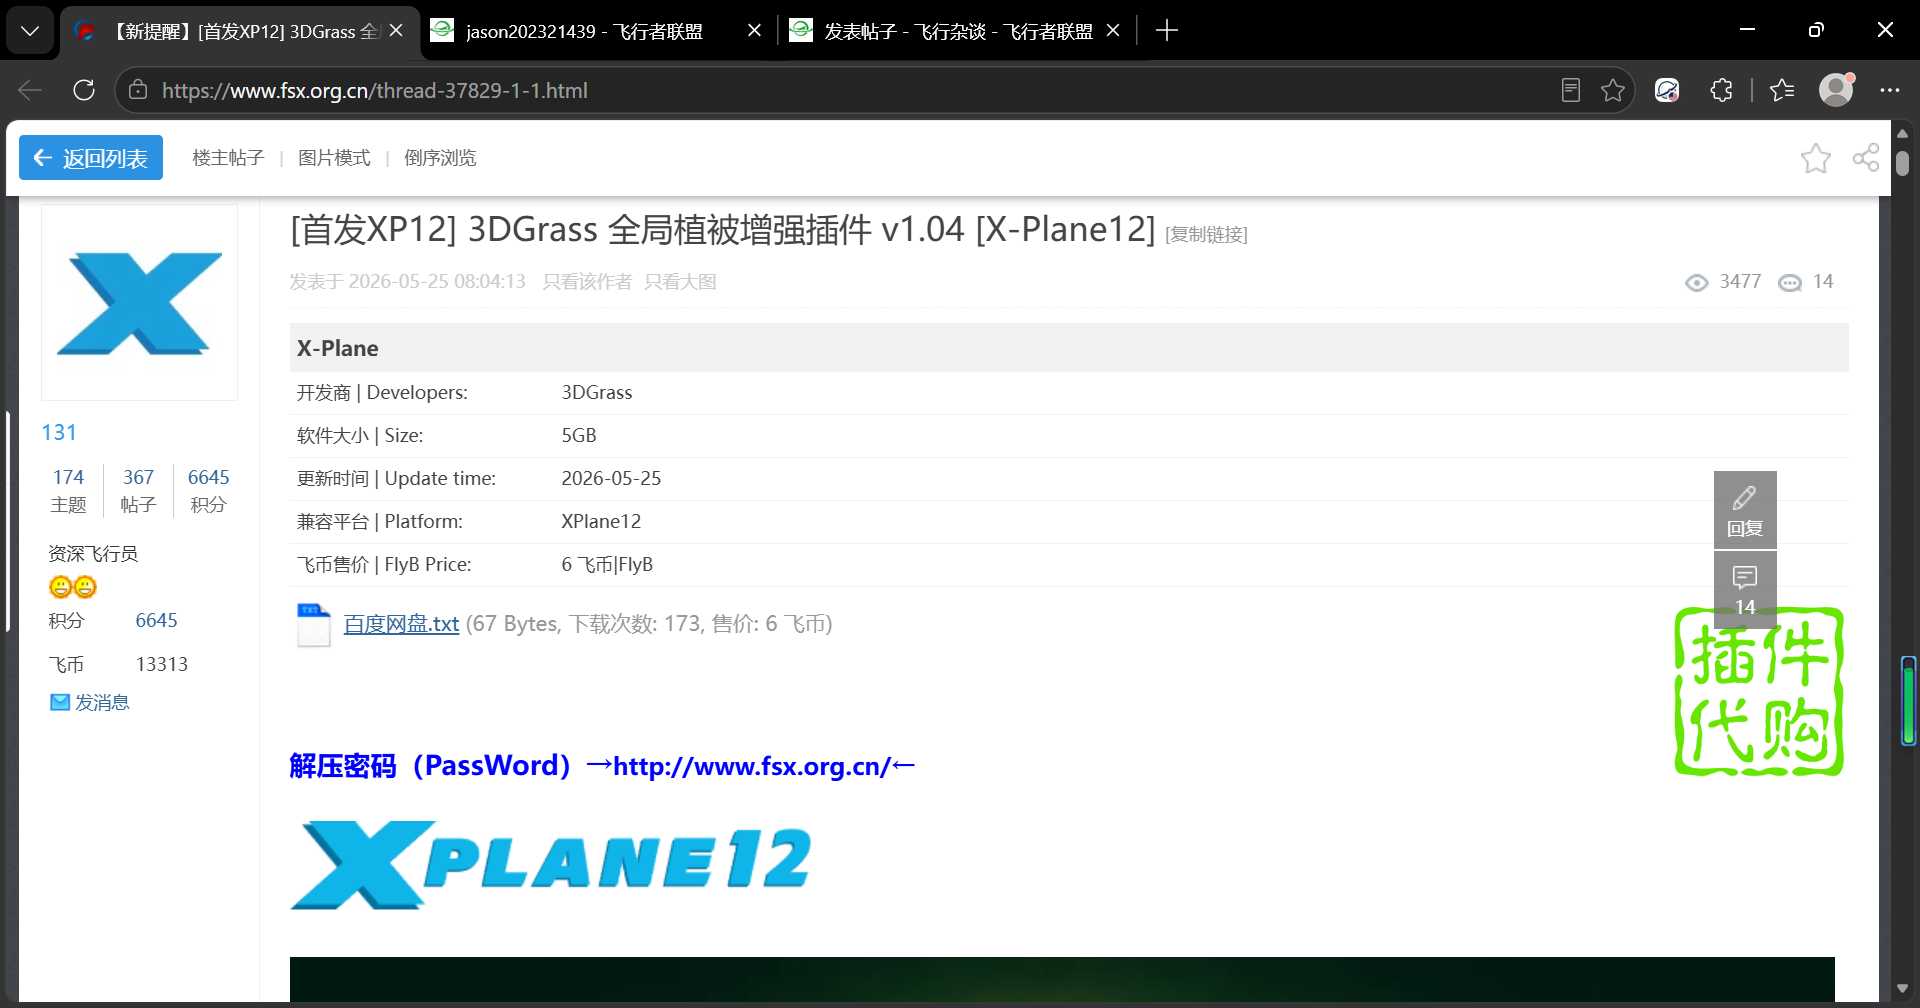Open a new browser tab
This screenshot has height=1008, width=1920.
click(x=1166, y=31)
